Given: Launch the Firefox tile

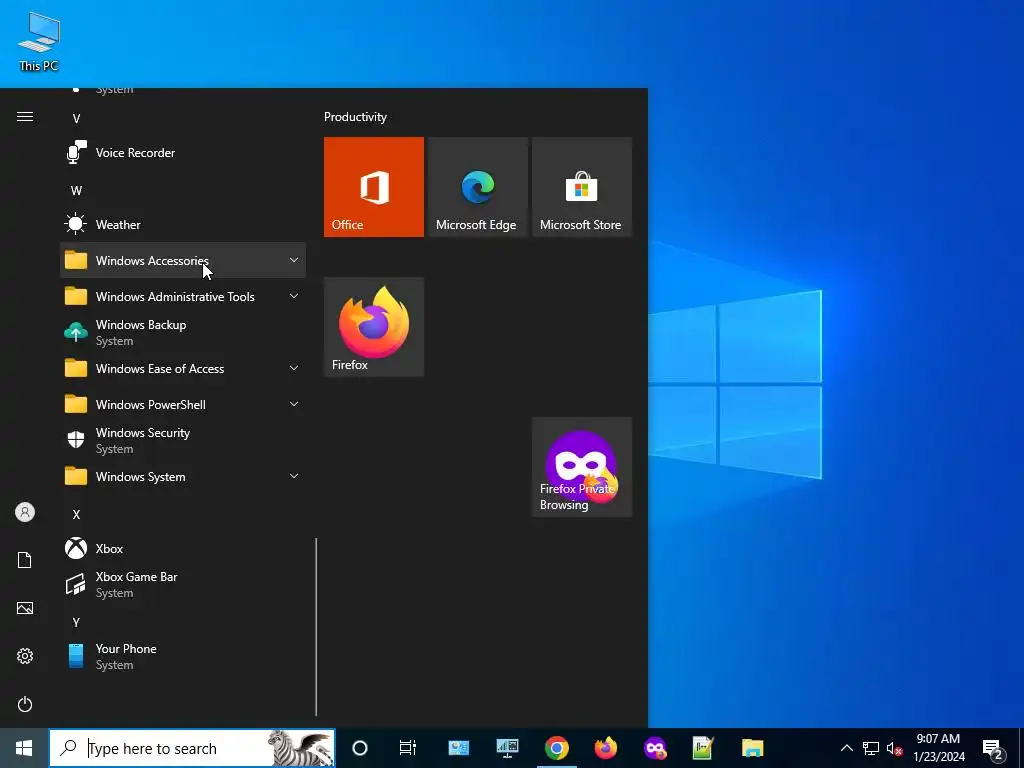Looking at the screenshot, I should (374, 327).
